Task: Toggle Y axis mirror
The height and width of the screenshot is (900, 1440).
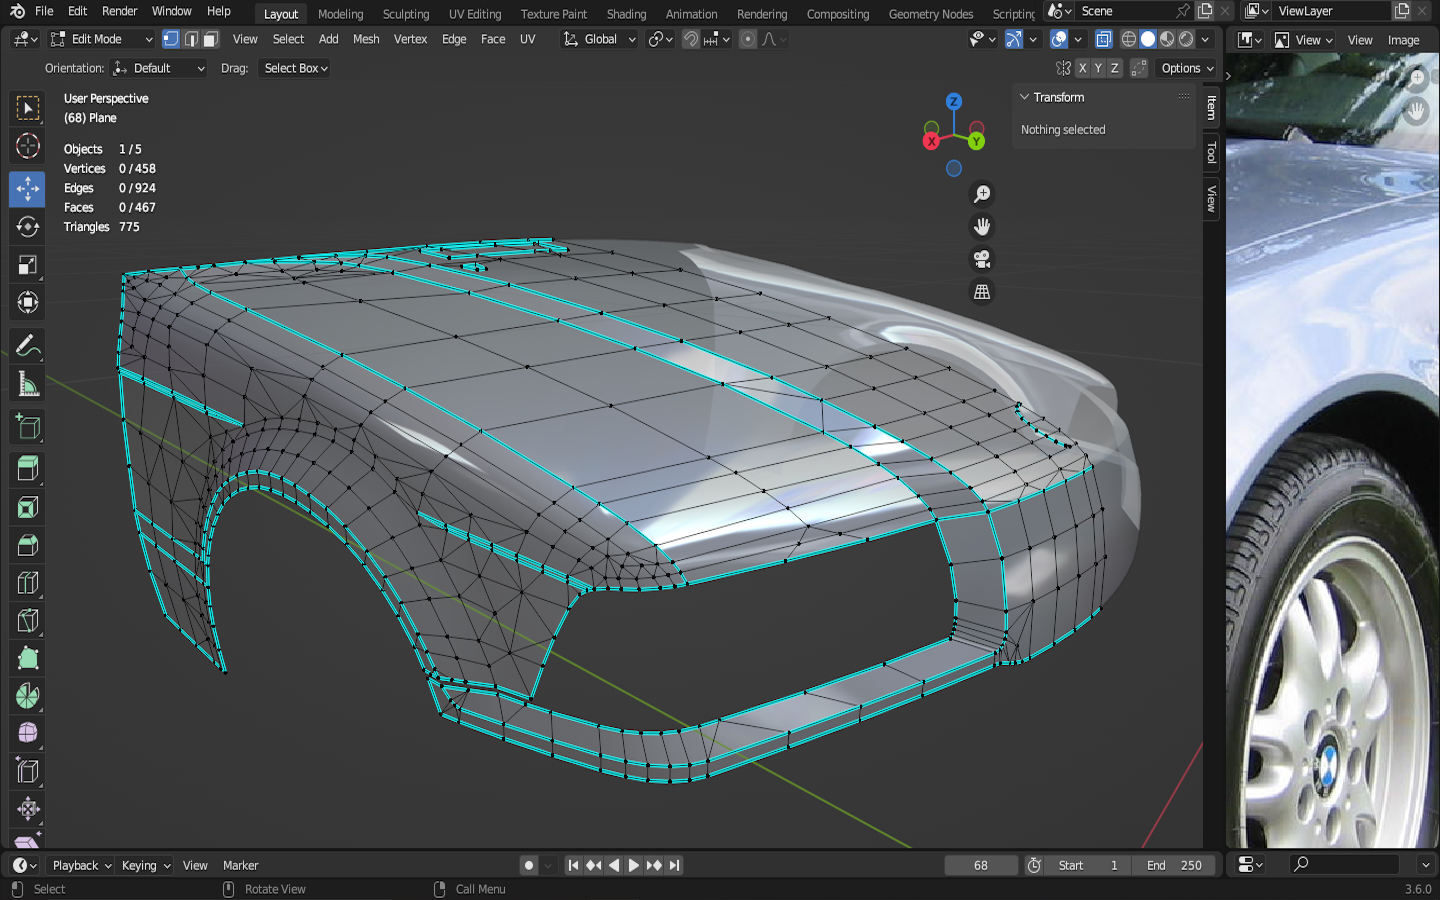Action: pyautogui.click(x=1098, y=68)
